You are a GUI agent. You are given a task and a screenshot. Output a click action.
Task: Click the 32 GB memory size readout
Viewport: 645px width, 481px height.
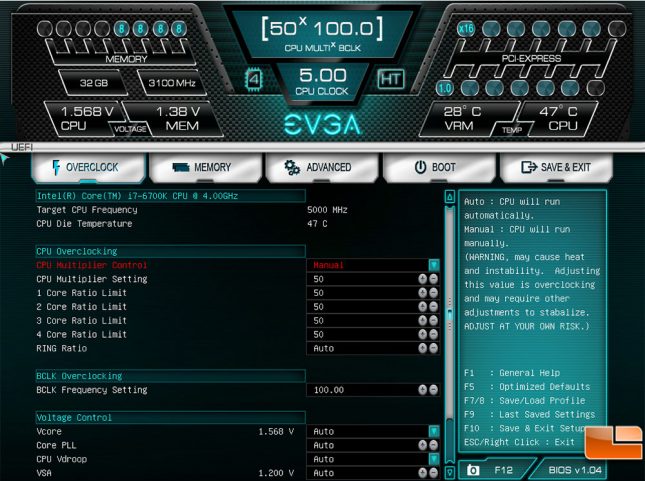pyautogui.click(x=94, y=83)
